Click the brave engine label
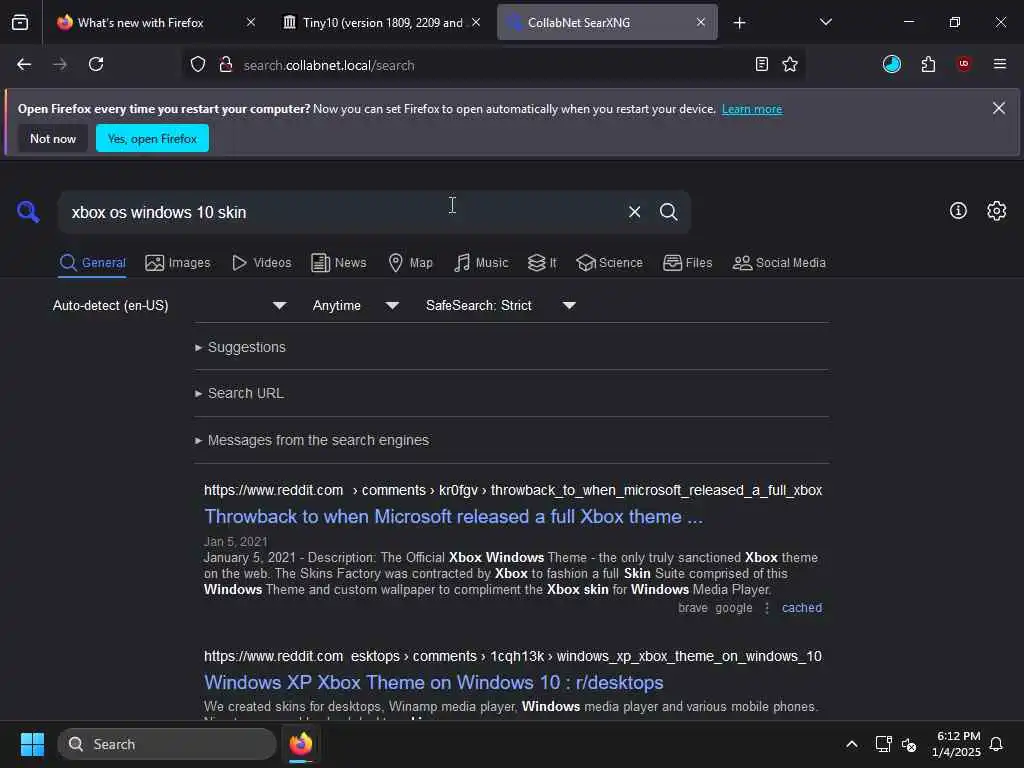The image size is (1024, 768). click(693, 607)
